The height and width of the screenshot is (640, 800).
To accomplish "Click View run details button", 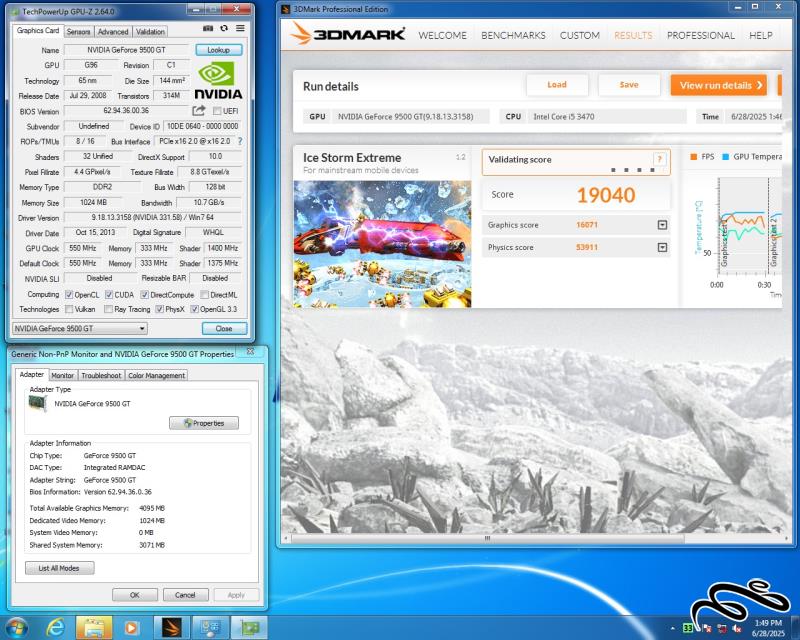I will pyautogui.click(x=718, y=85).
